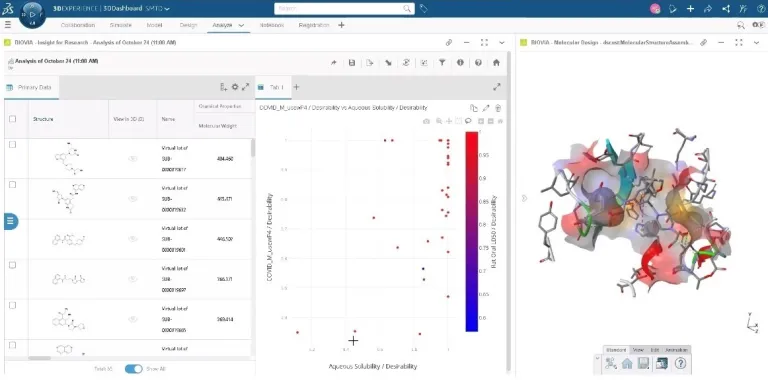Open the Molecular Design widget menu chevron
Image resolution: width=768 pixels, height=380 pixels.
757,43
